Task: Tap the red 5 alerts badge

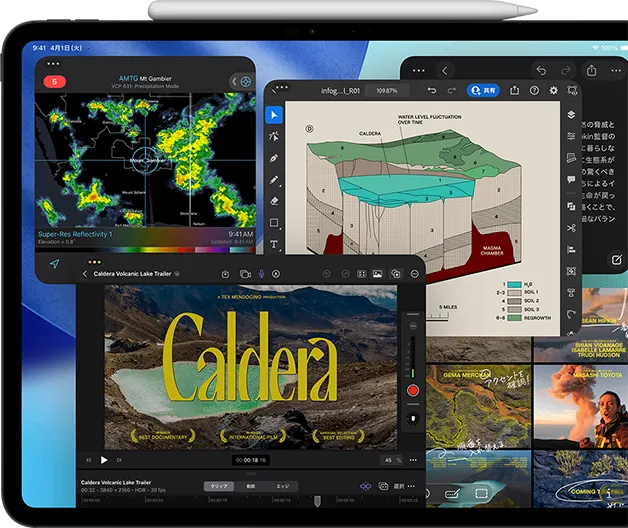Action: click(x=53, y=80)
